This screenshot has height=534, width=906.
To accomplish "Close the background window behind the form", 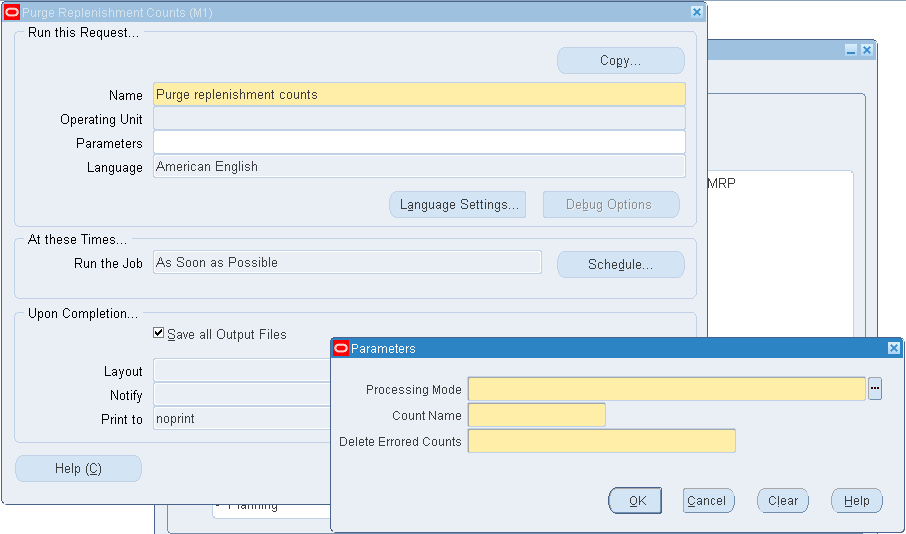I will click(x=867, y=50).
